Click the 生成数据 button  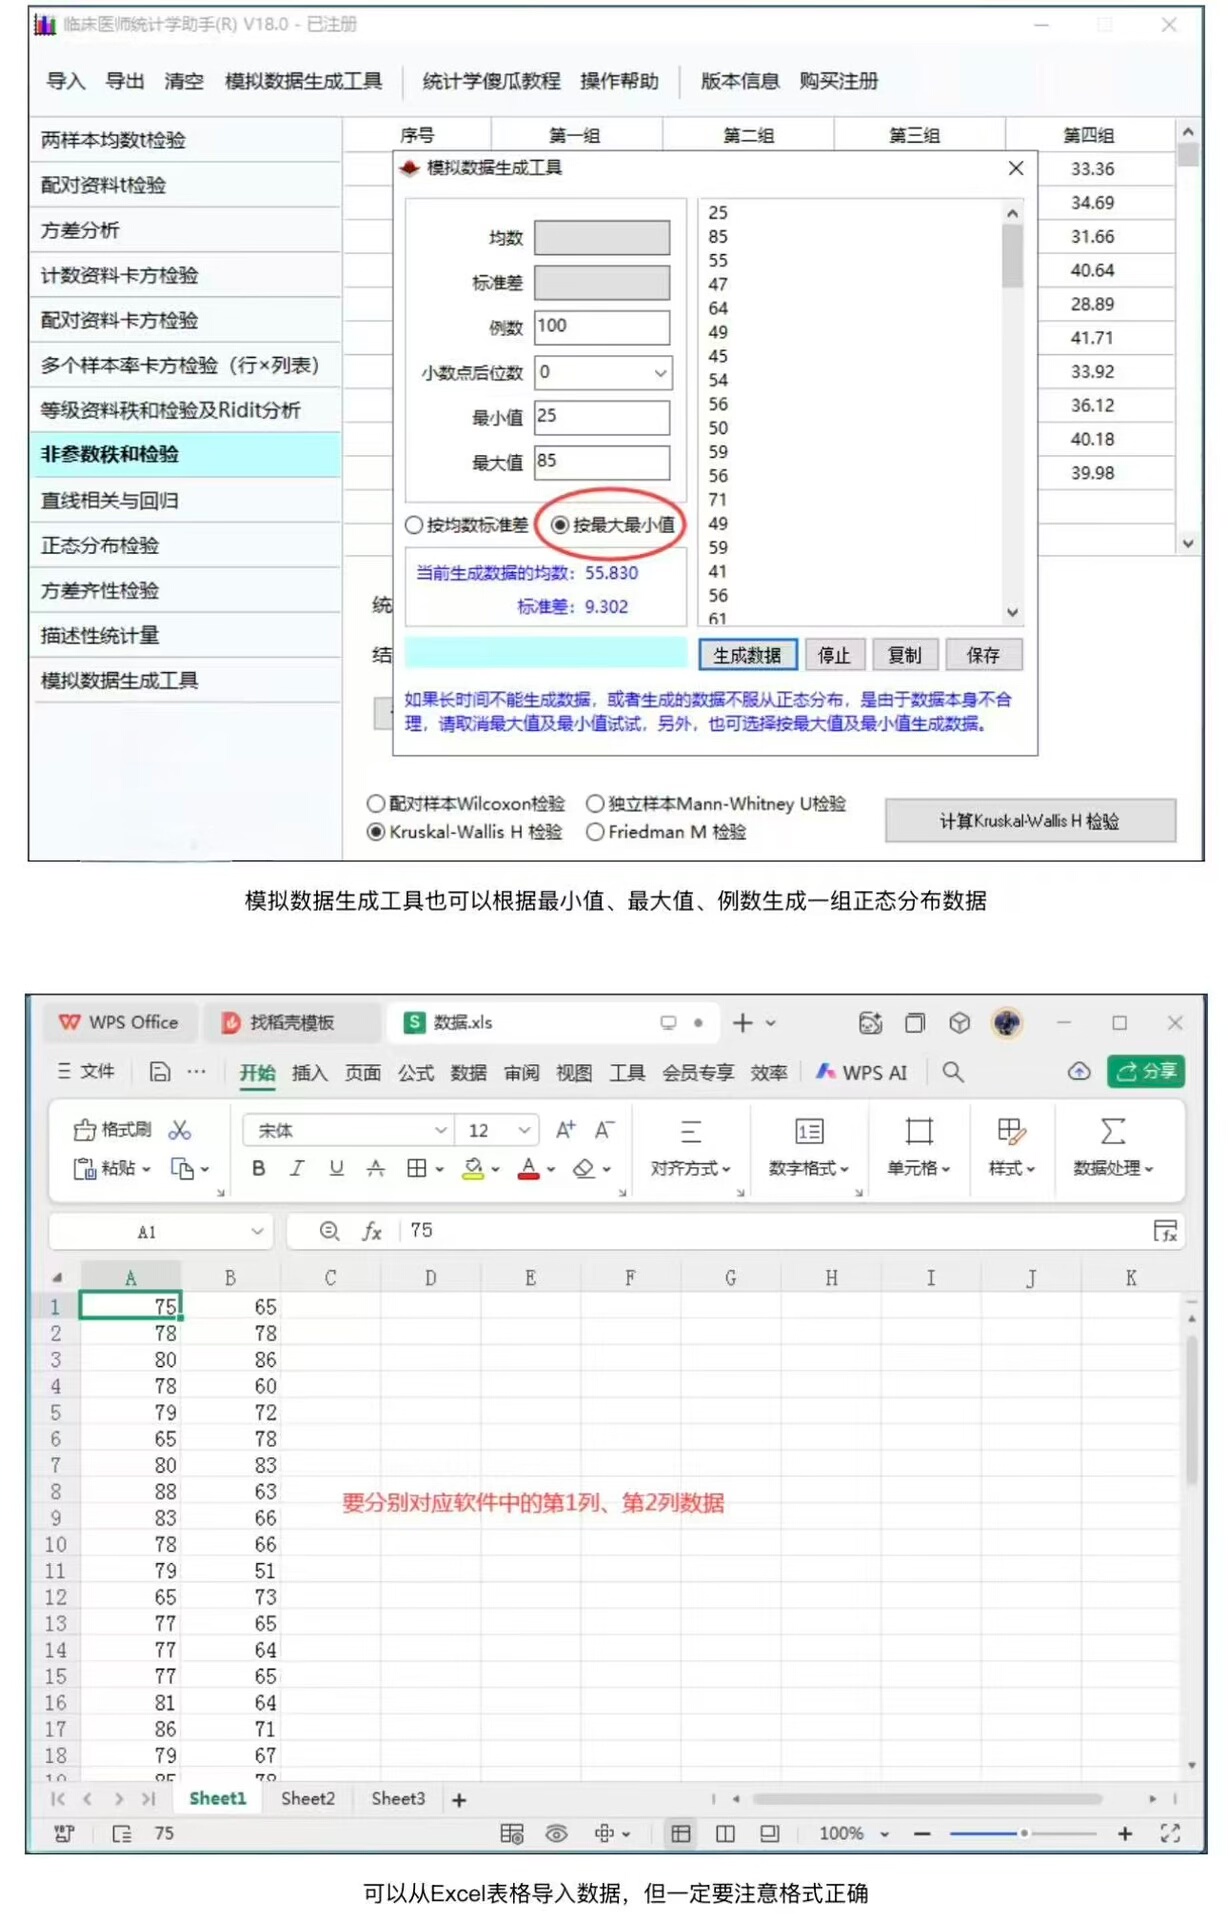click(x=747, y=655)
